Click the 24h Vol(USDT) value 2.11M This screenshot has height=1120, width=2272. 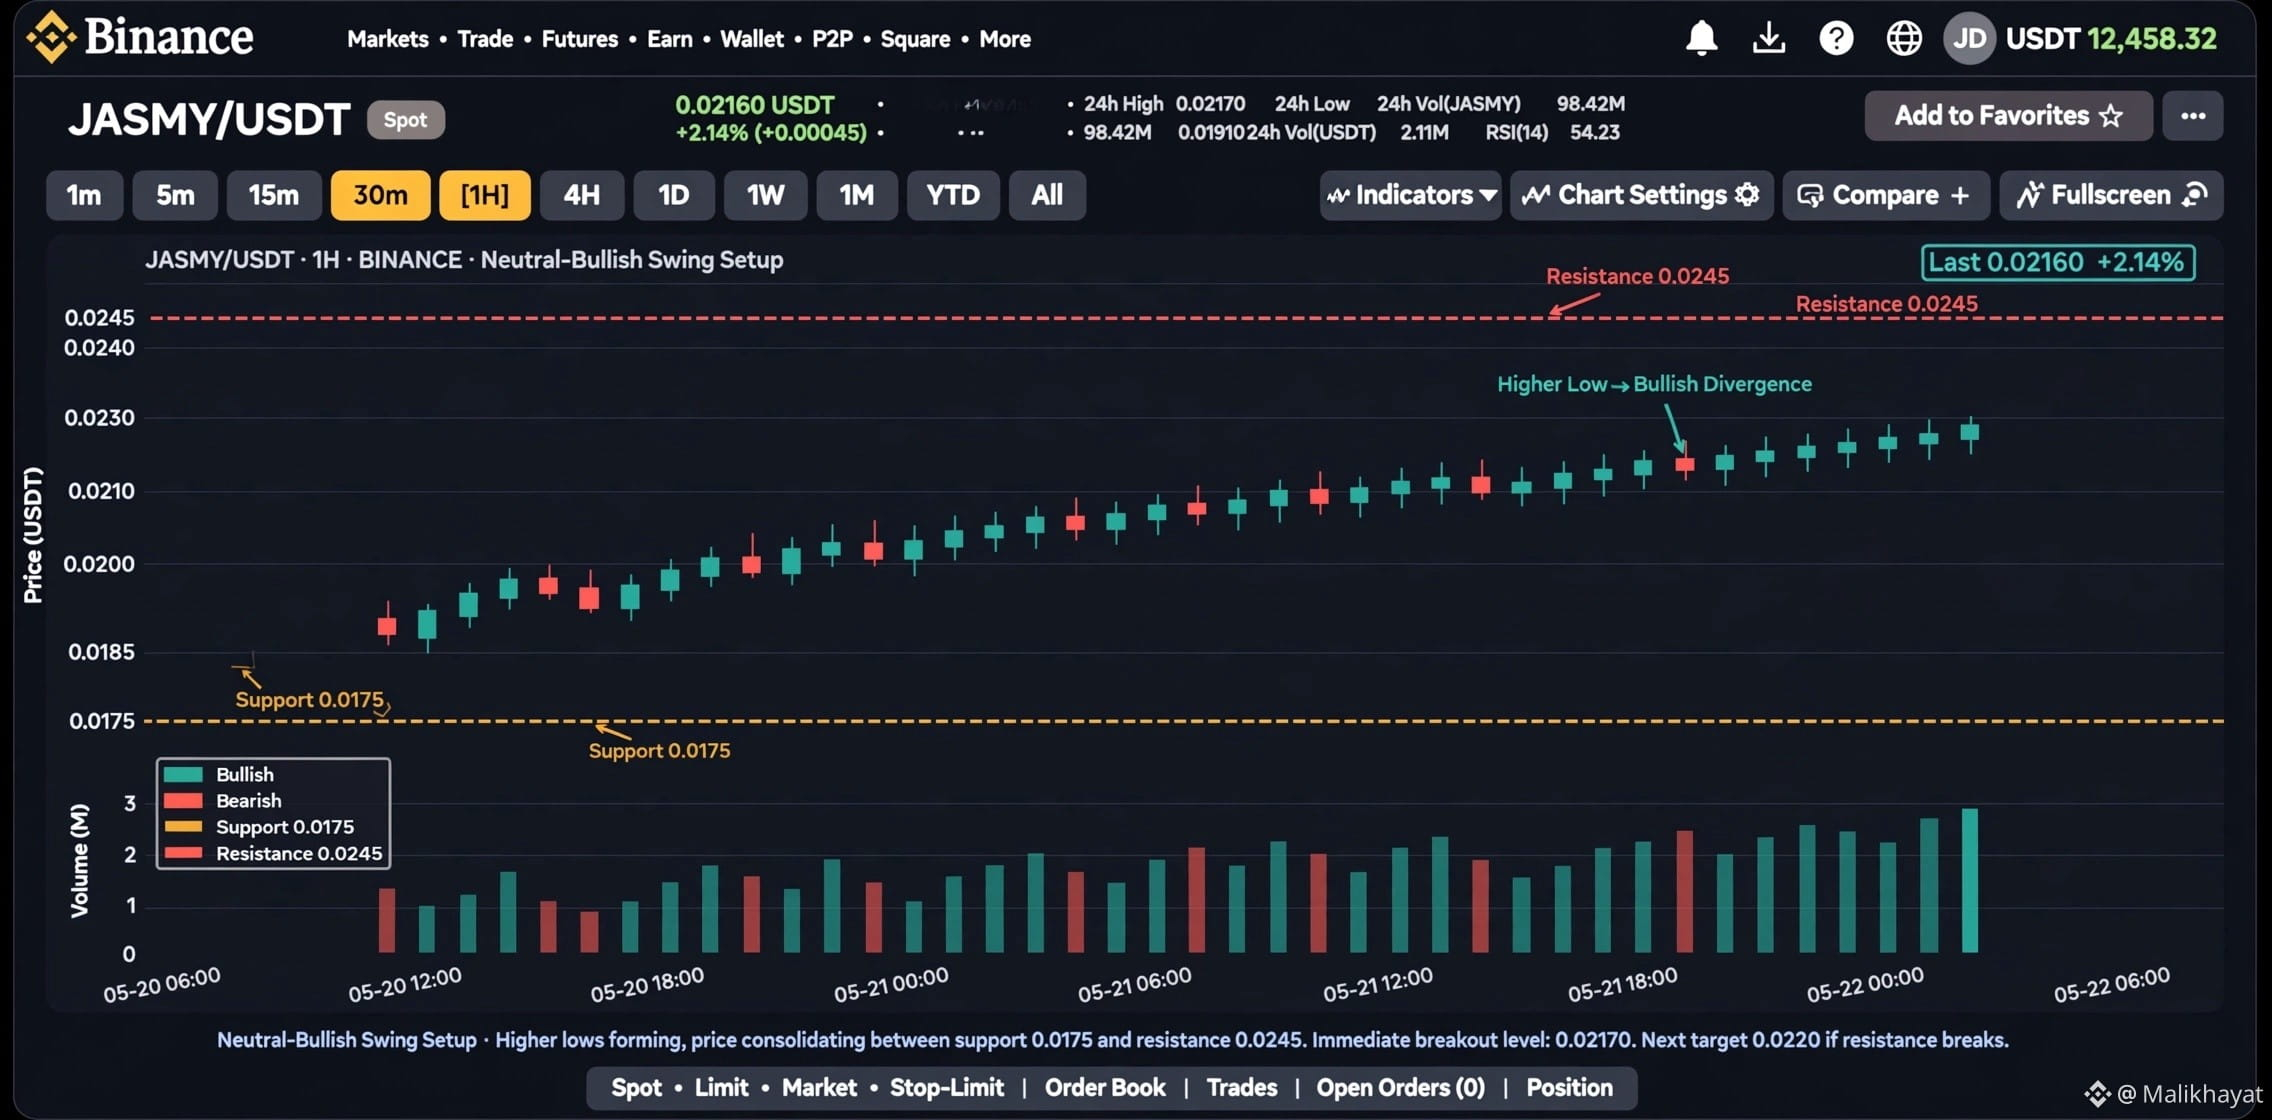click(x=1424, y=132)
